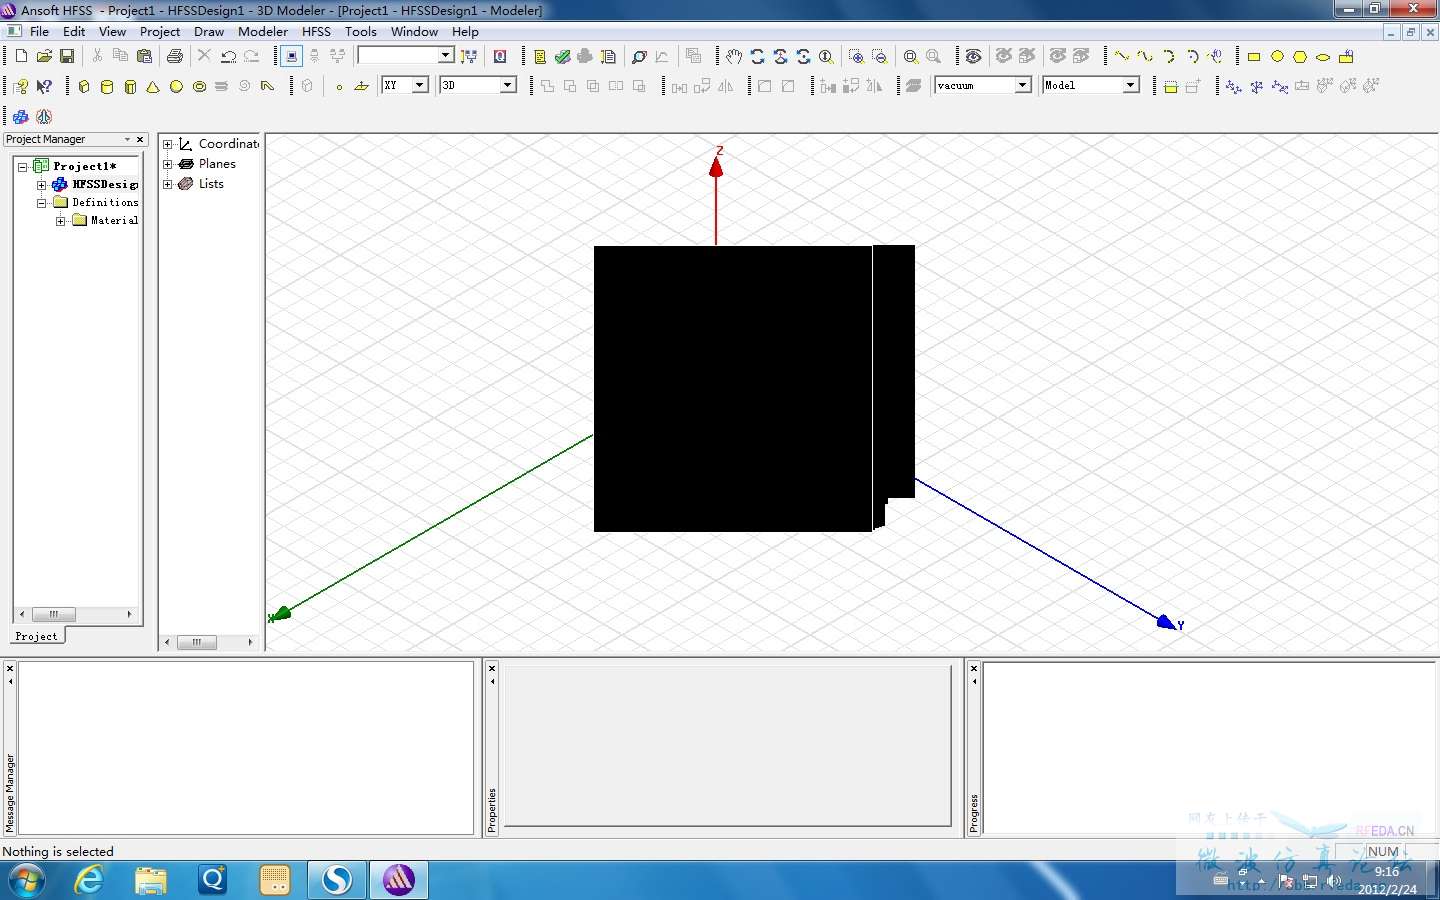Open Windows Explorer from the taskbar

(151, 881)
